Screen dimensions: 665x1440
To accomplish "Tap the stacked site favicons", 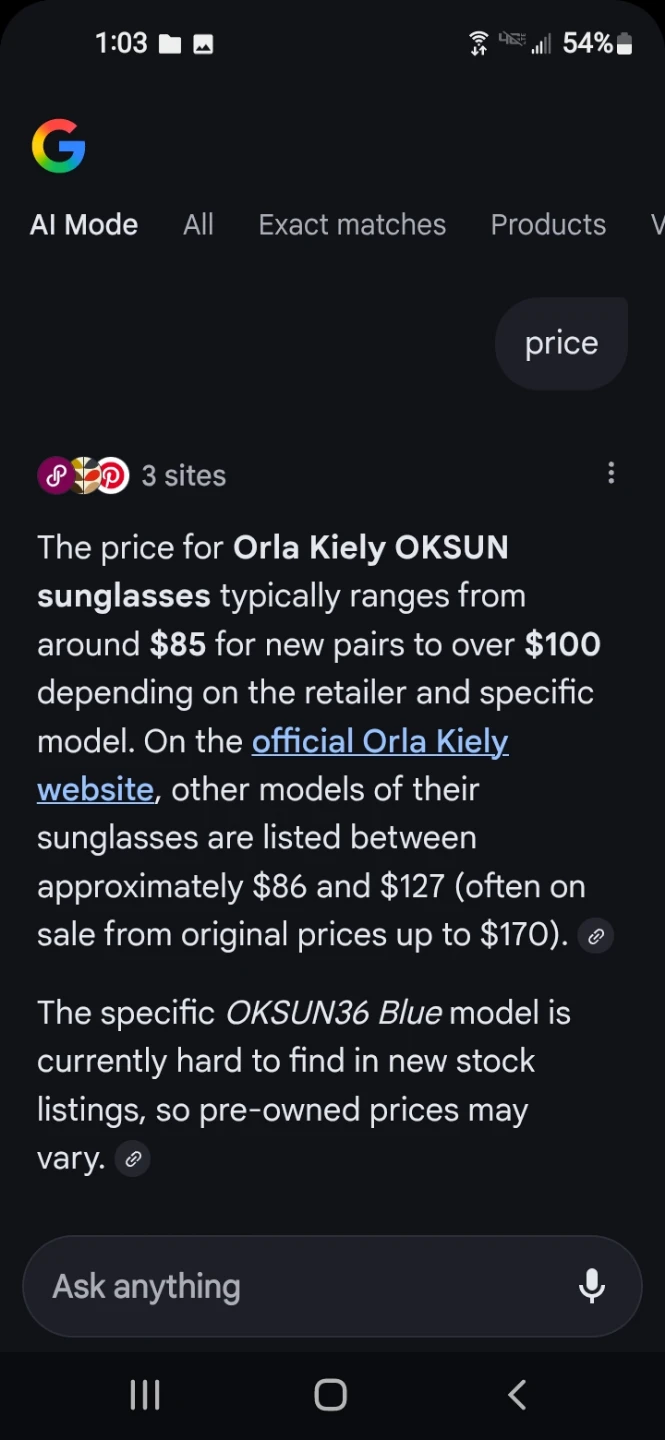I will (84, 475).
